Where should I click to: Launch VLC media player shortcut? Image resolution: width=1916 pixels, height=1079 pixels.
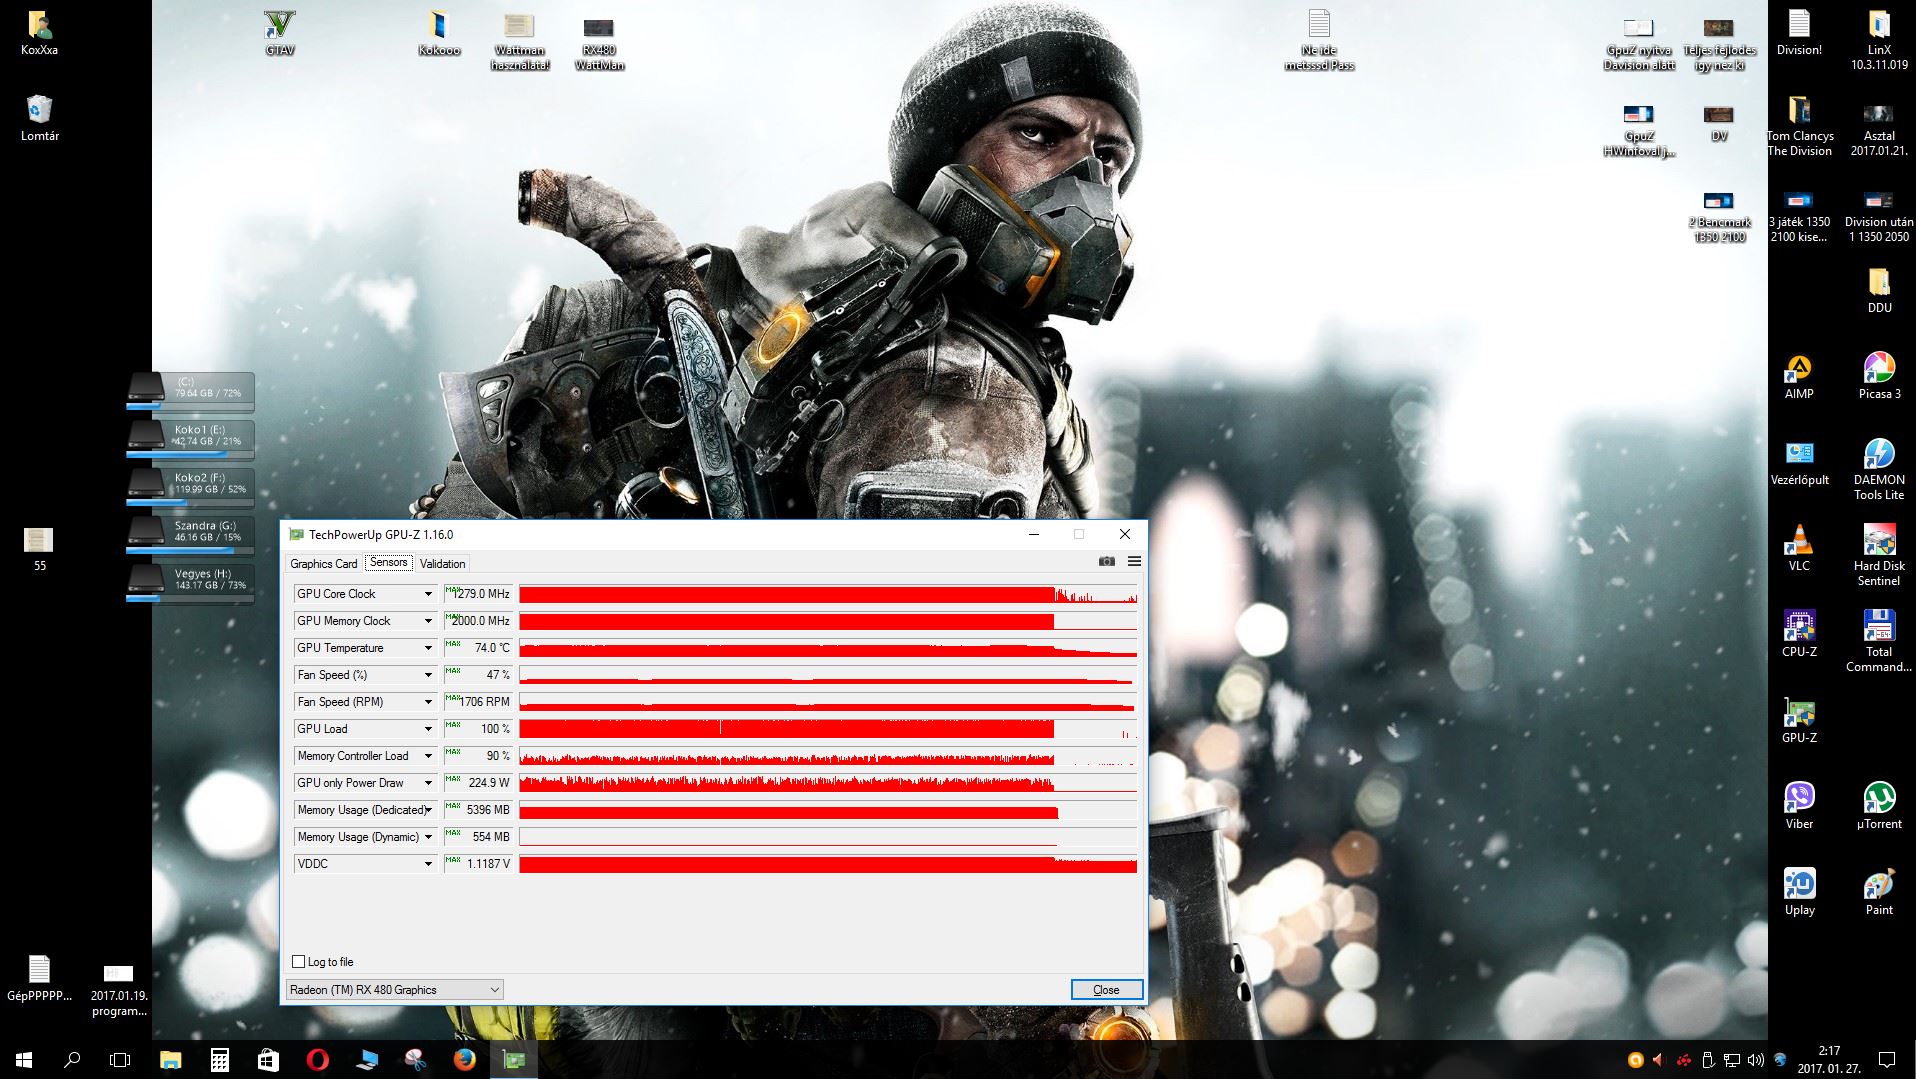point(1799,549)
